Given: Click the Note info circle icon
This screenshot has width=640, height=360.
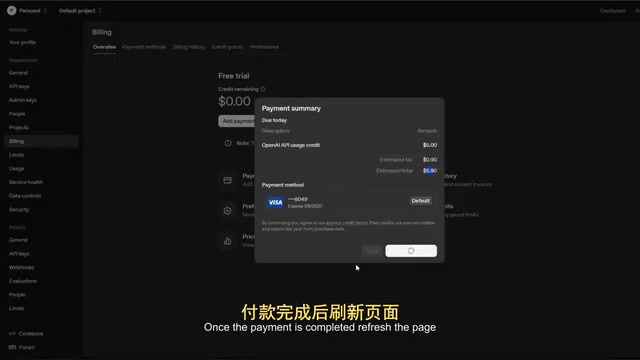Looking at the screenshot, I should coord(228,143).
